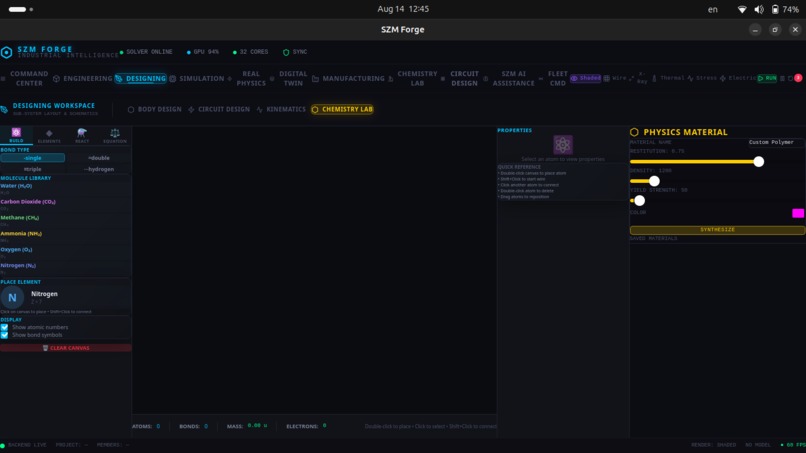Open the React flask tab icon
806x453 pixels.
pyautogui.click(x=82, y=133)
